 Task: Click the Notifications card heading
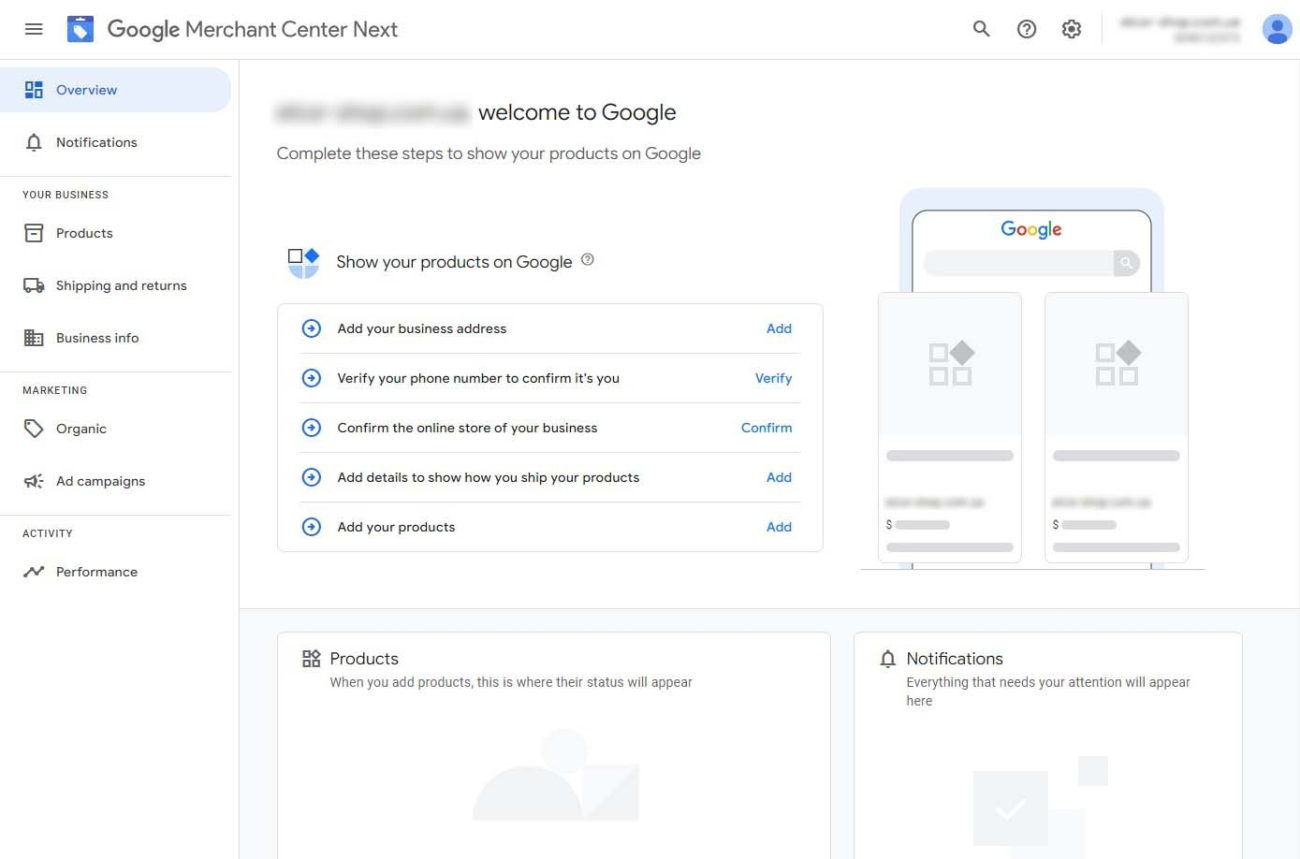pos(954,658)
